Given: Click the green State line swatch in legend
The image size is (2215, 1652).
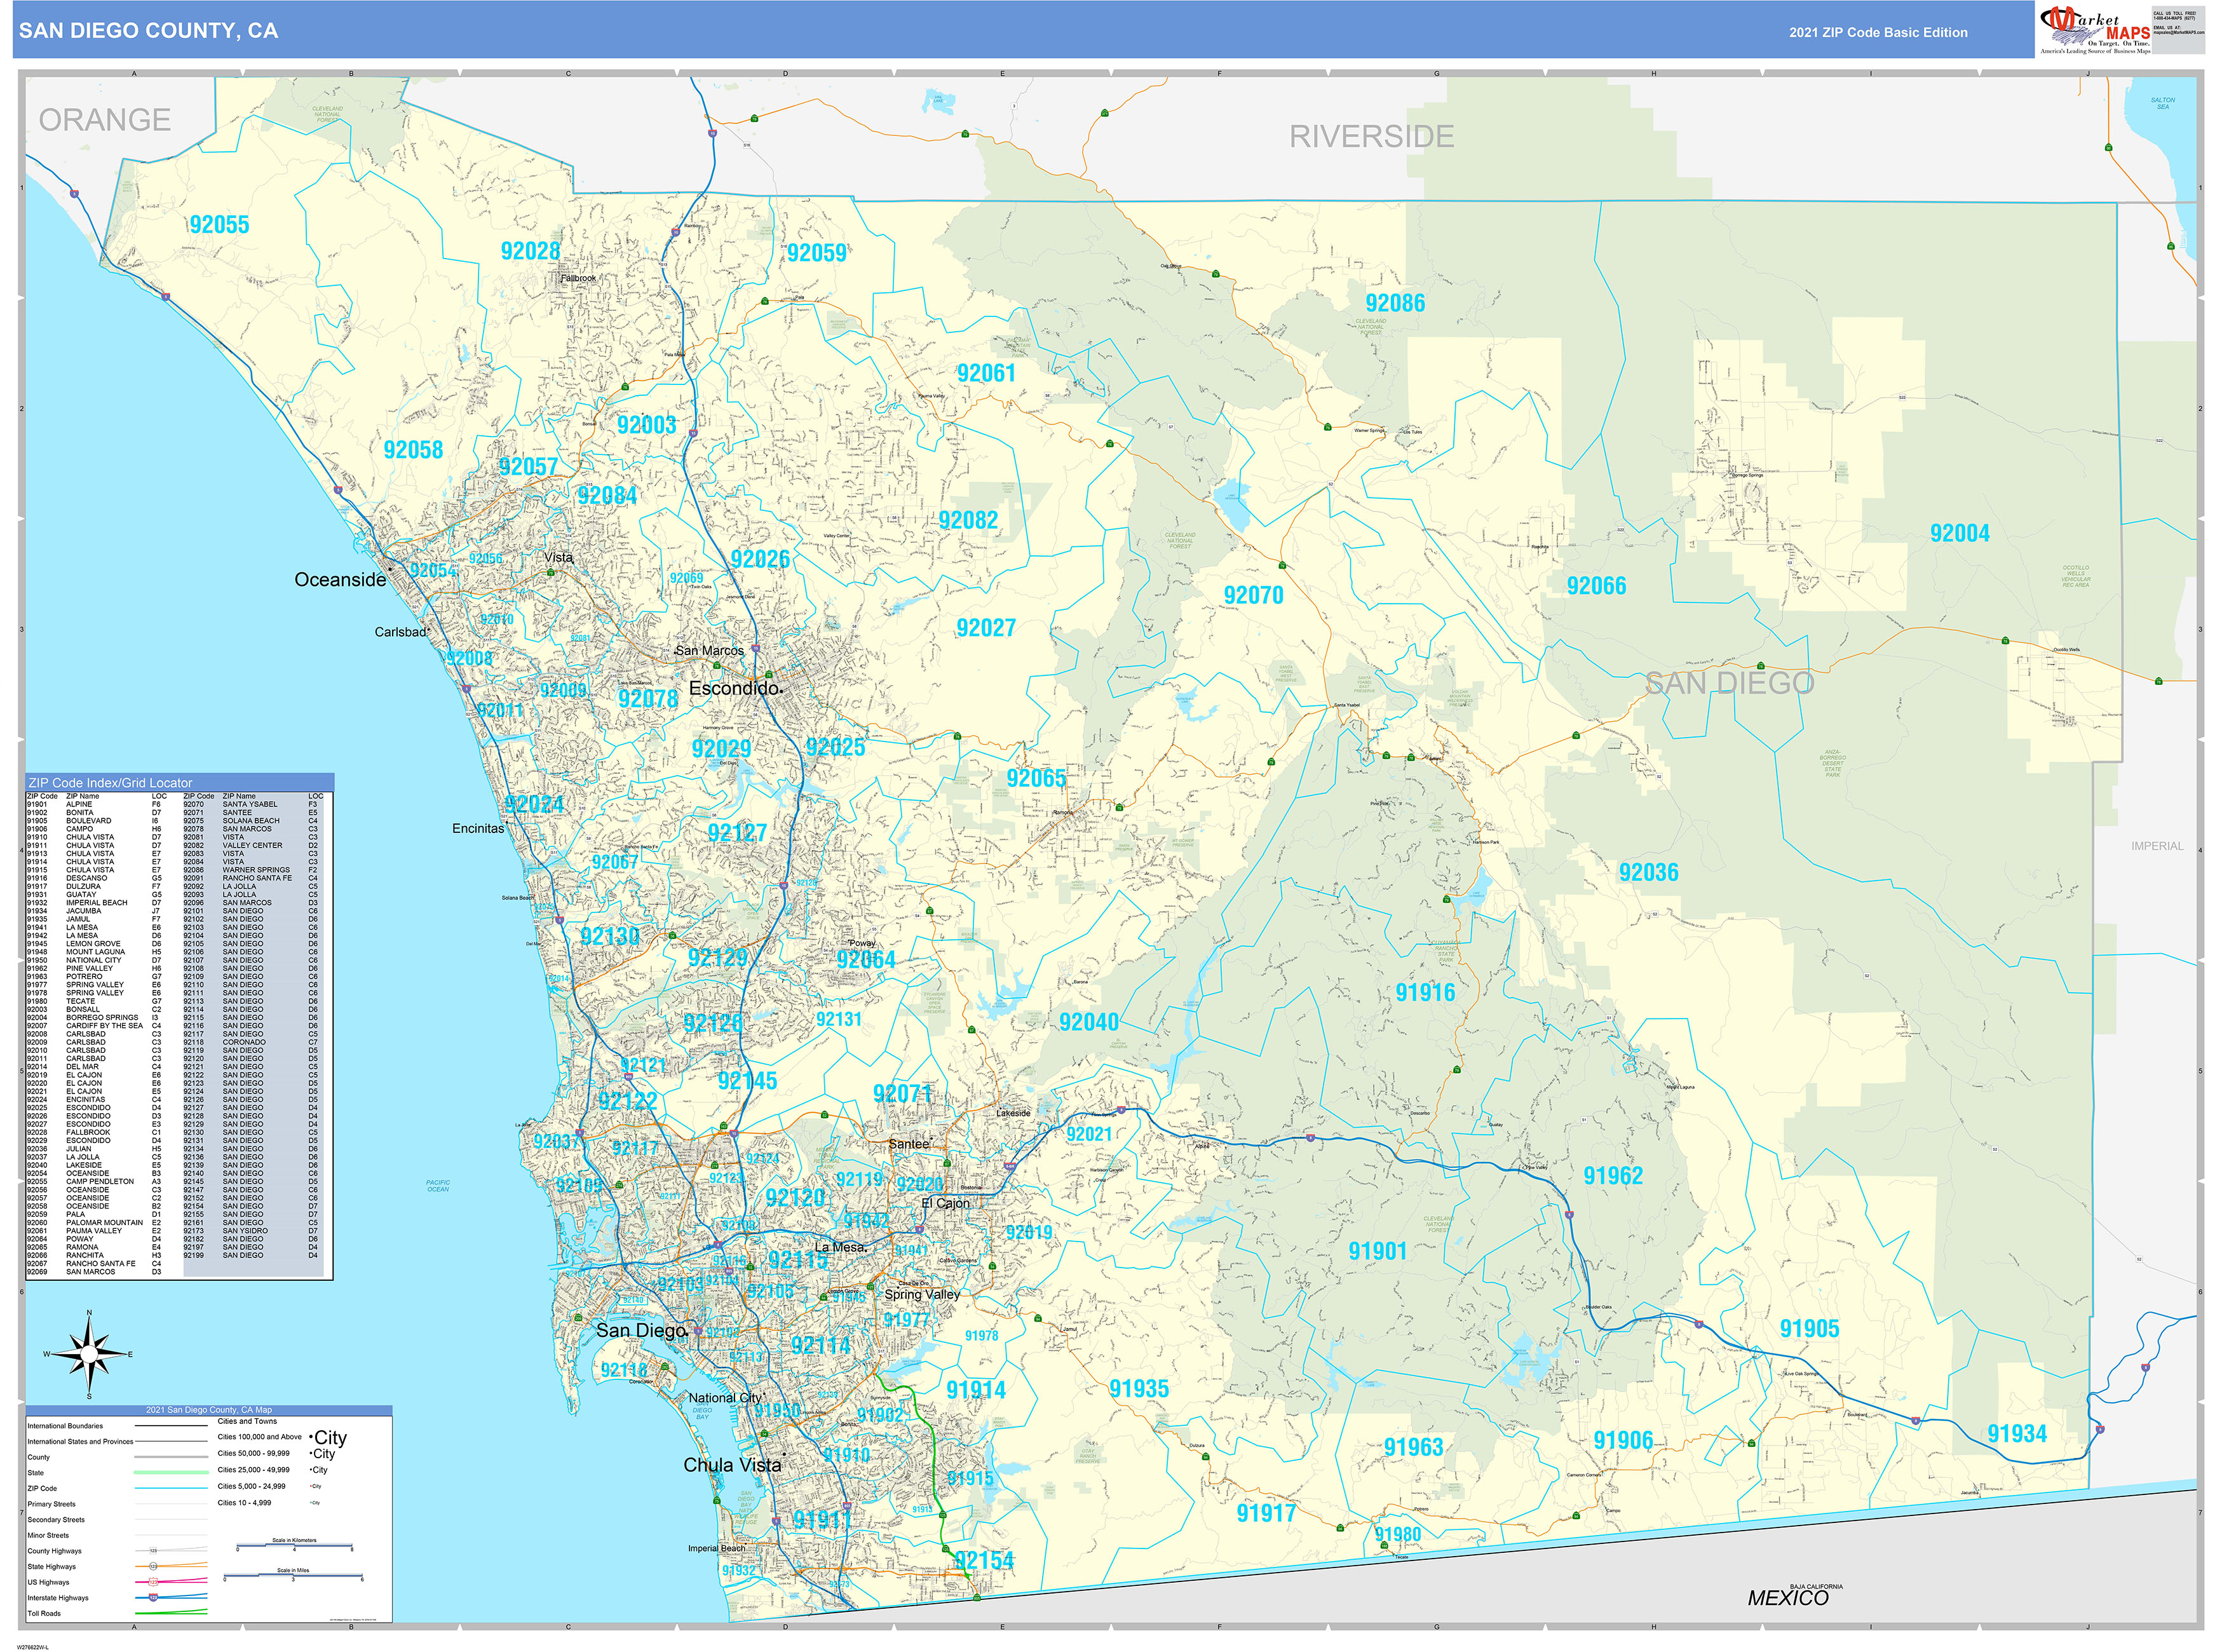Looking at the screenshot, I should (170, 1473).
